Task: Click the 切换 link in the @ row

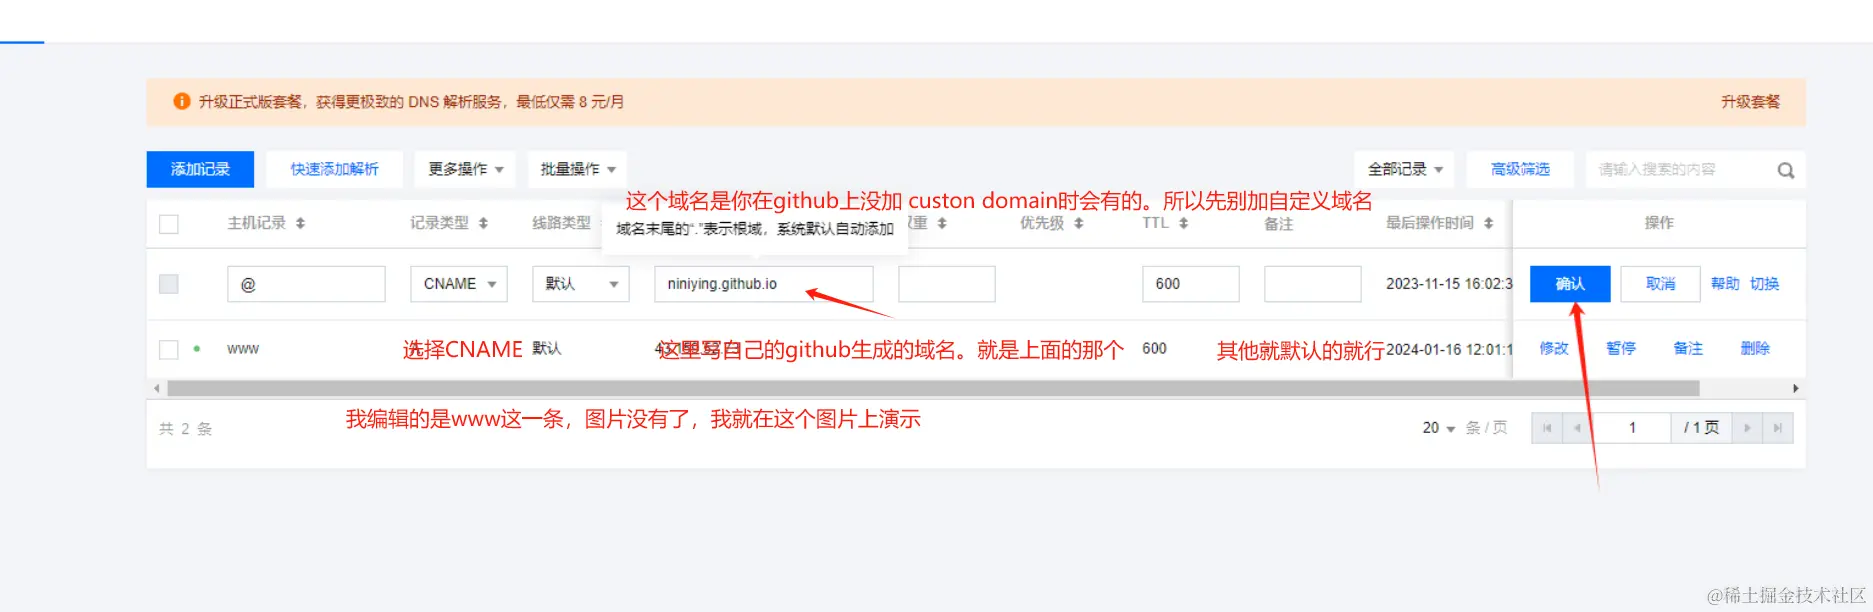Action: (1765, 284)
